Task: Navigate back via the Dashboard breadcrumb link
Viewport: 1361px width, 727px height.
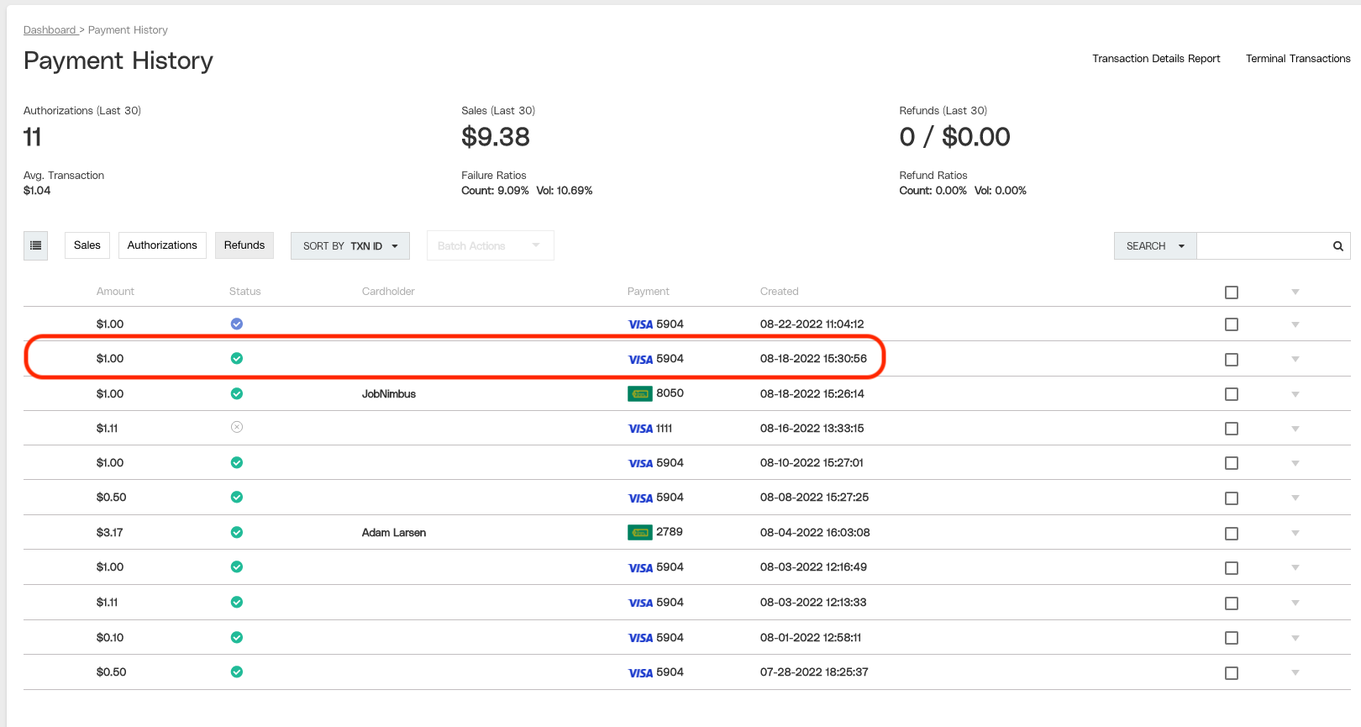Action: pos(50,30)
